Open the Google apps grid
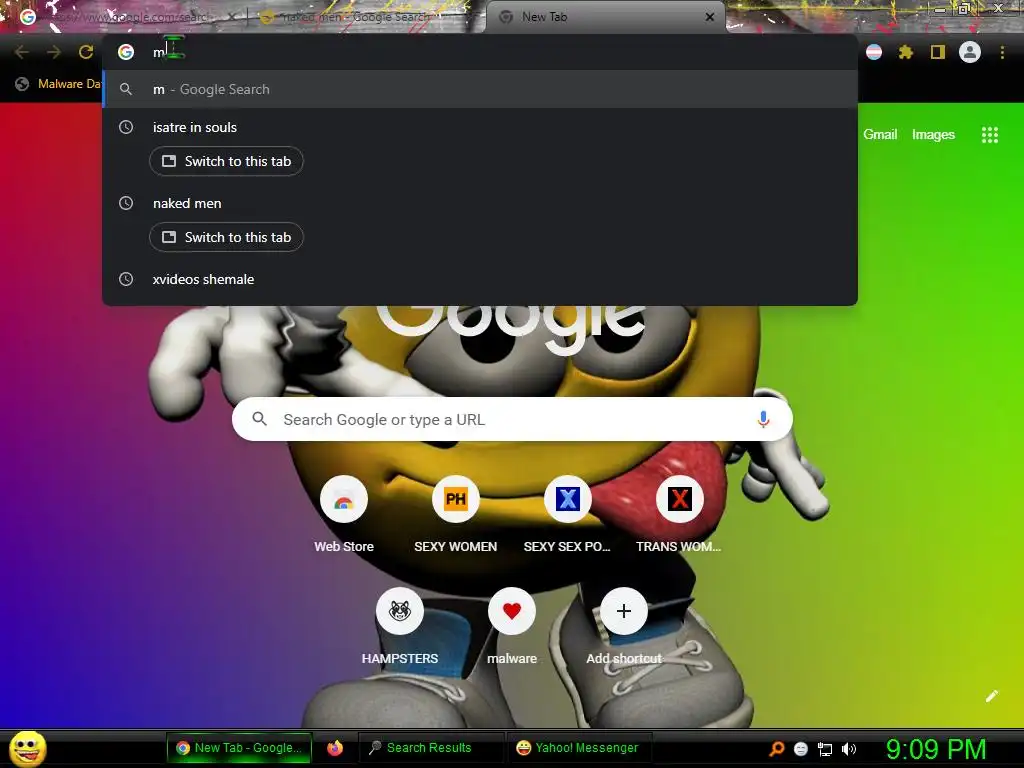Viewport: 1024px width, 768px height. coord(990,135)
